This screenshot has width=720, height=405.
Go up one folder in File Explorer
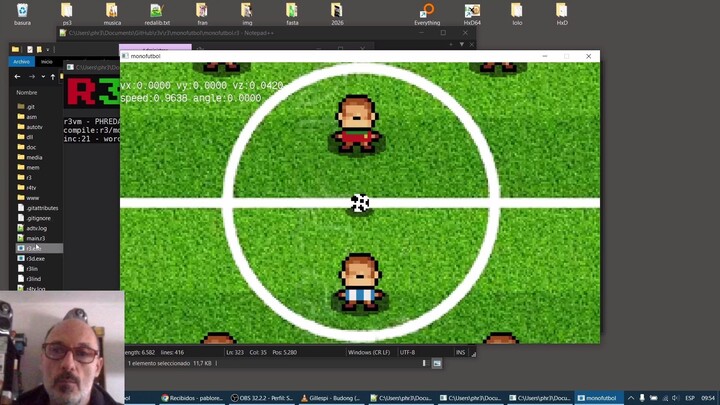(x=53, y=77)
